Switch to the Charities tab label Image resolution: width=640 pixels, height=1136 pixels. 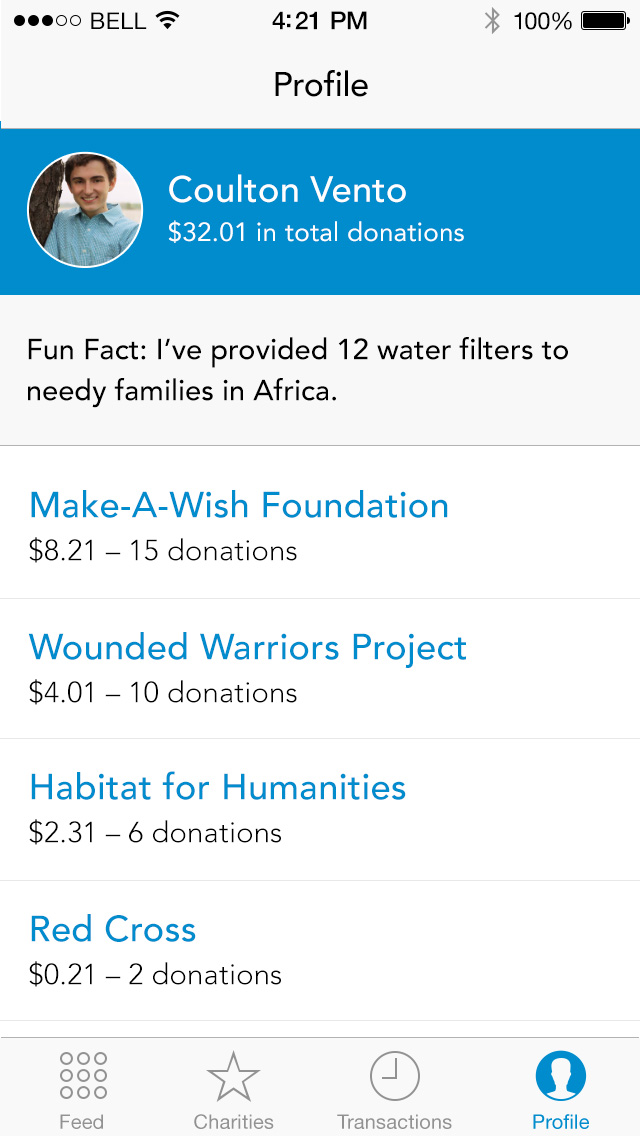(x=233, y=1121)
